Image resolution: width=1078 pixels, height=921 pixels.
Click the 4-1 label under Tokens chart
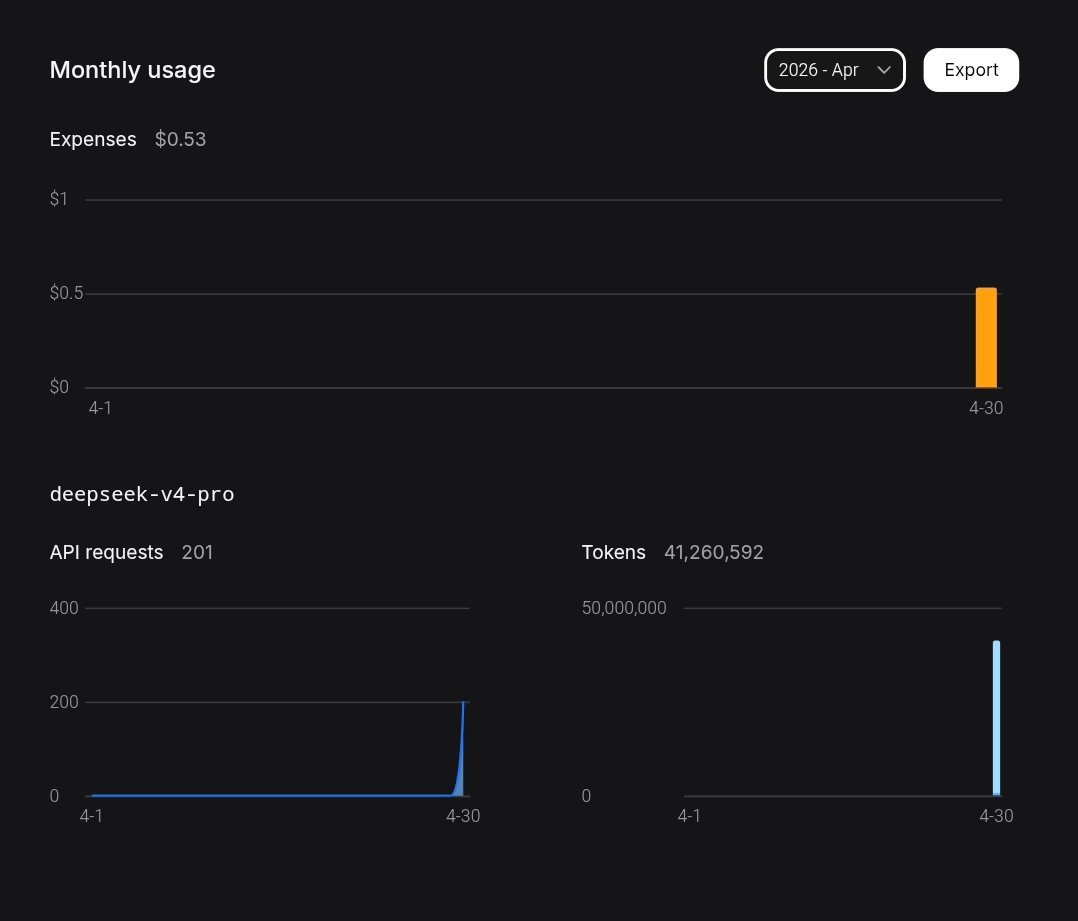[x=689, y=816]
